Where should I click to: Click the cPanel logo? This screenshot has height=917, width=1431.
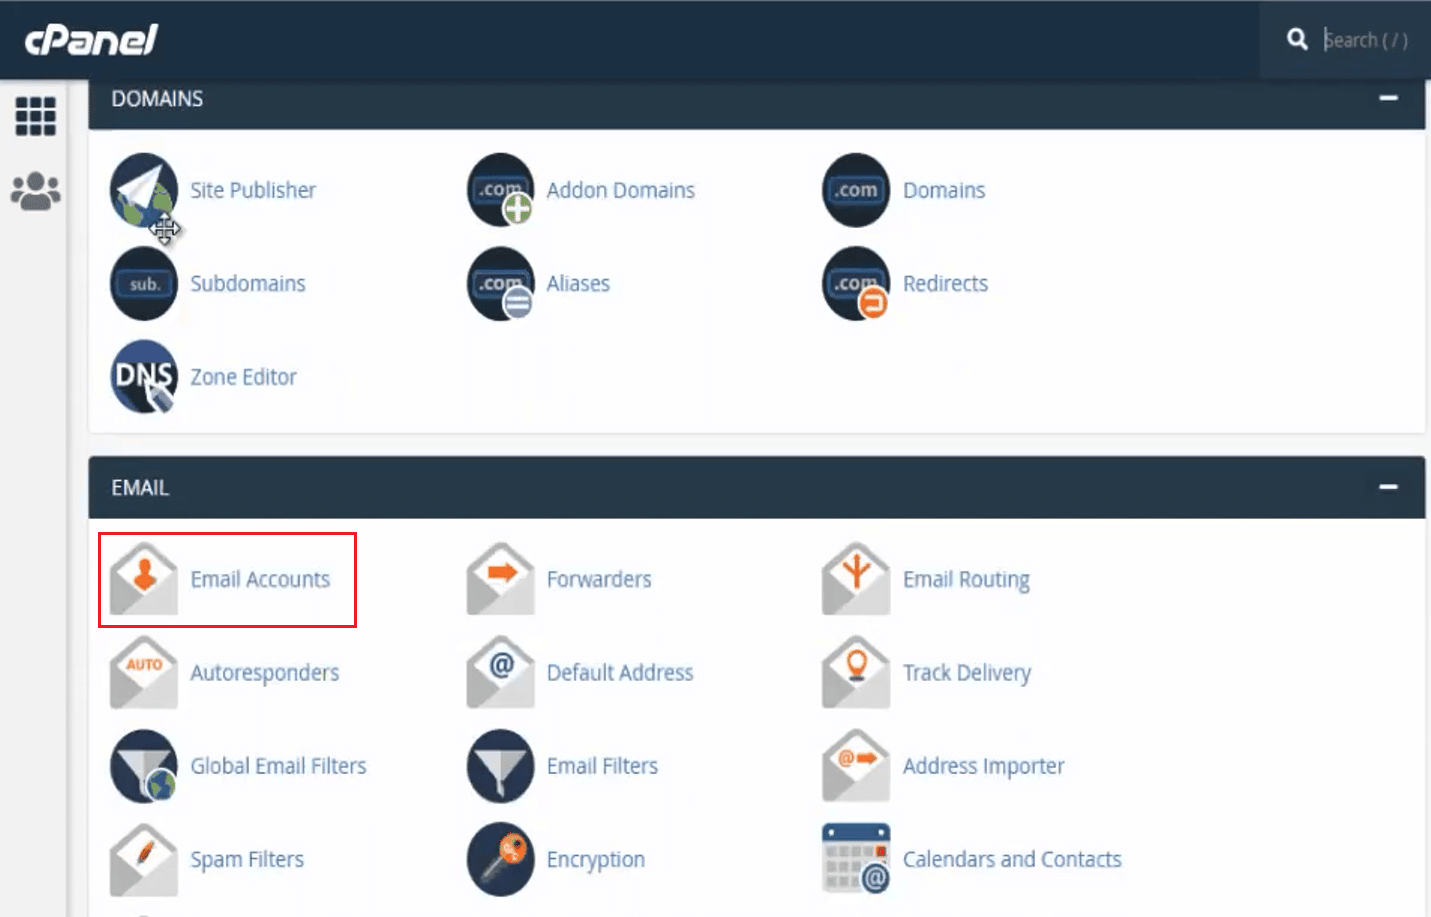click(91, 40)
